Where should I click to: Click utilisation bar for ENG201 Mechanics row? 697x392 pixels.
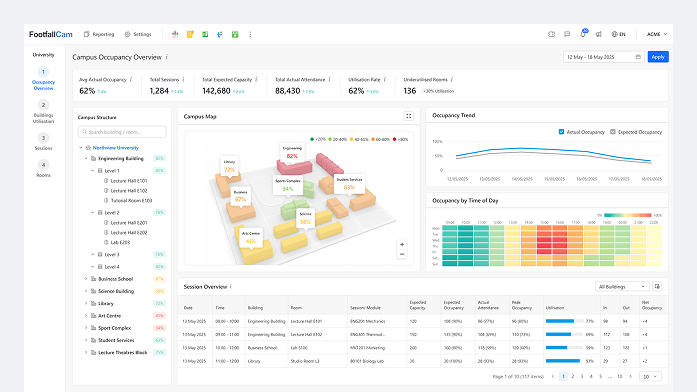tap(564, 321)
